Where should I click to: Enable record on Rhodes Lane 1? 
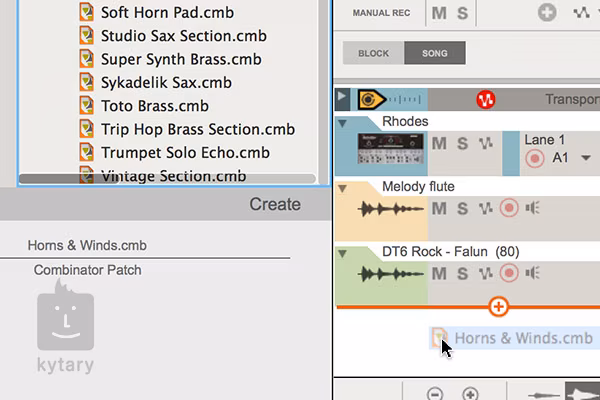pyautogui.click(x=534, y=158)
